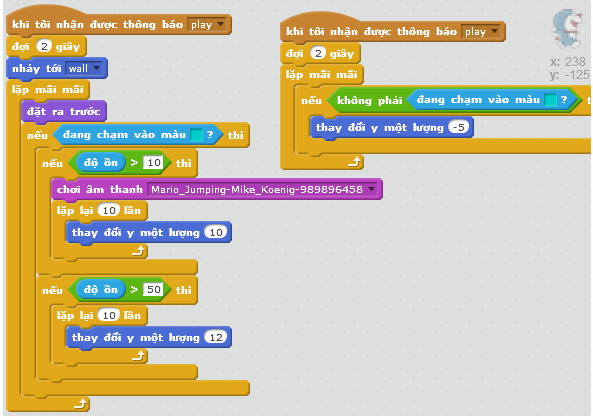Click the không phải operator block
This screenshot has height=418, width=593.
pos(369,100)
